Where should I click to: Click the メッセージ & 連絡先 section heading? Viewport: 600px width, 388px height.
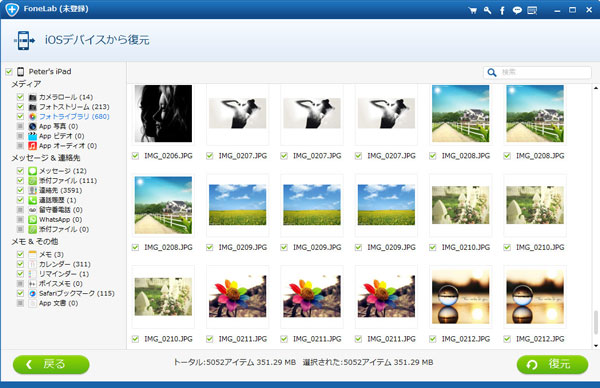point(46,158)
